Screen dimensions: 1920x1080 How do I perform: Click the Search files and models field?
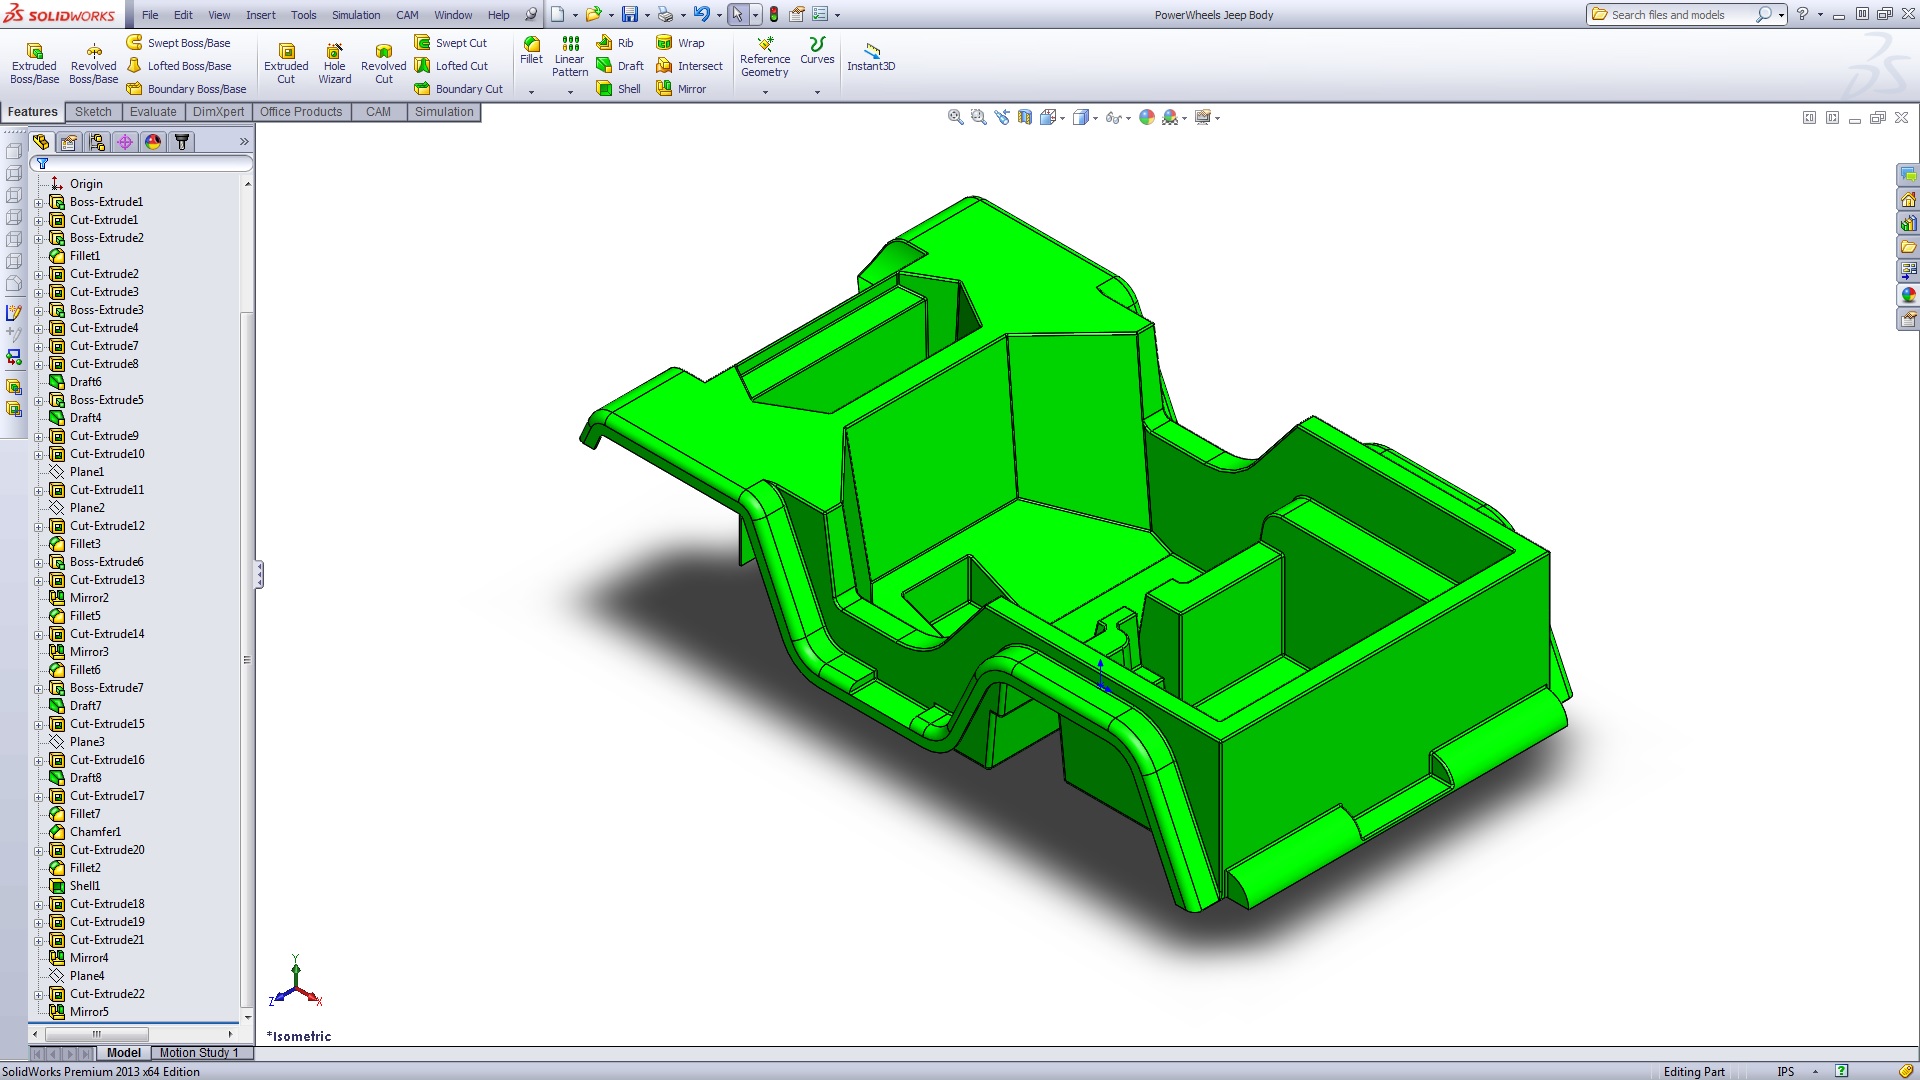click(x=1680, y=15)
